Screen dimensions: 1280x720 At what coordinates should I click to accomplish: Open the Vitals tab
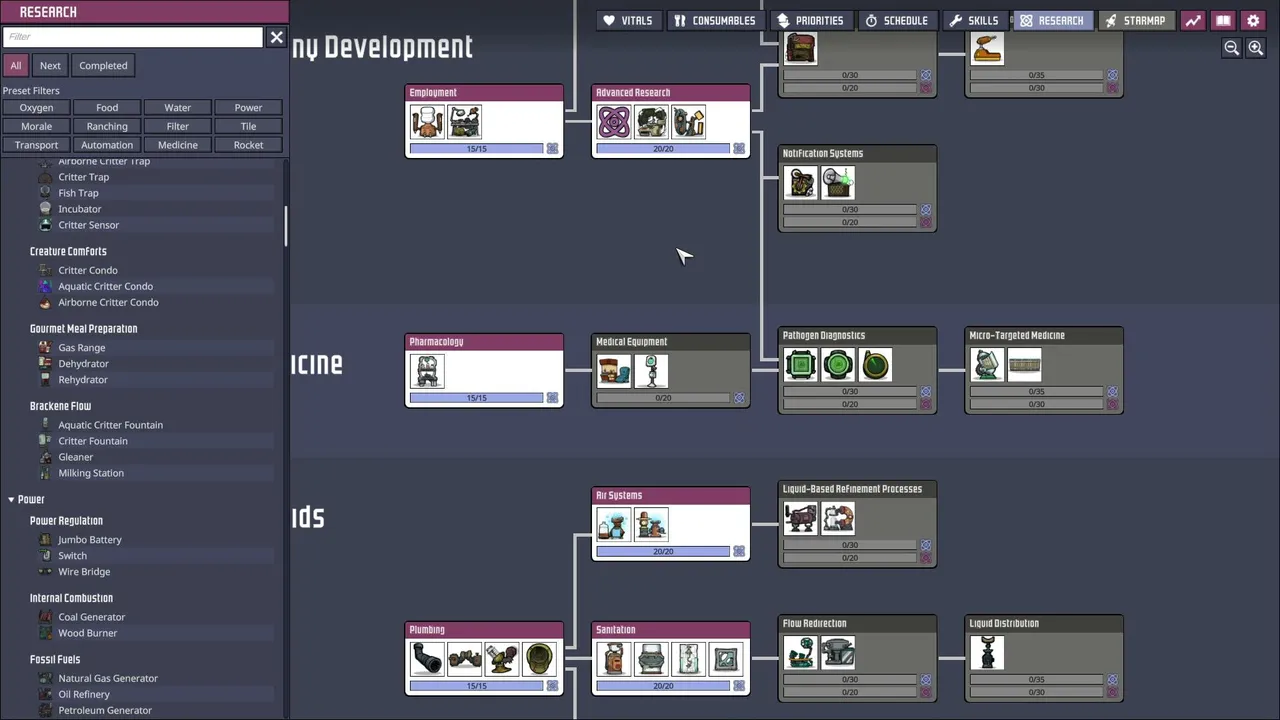click(628, 20)
